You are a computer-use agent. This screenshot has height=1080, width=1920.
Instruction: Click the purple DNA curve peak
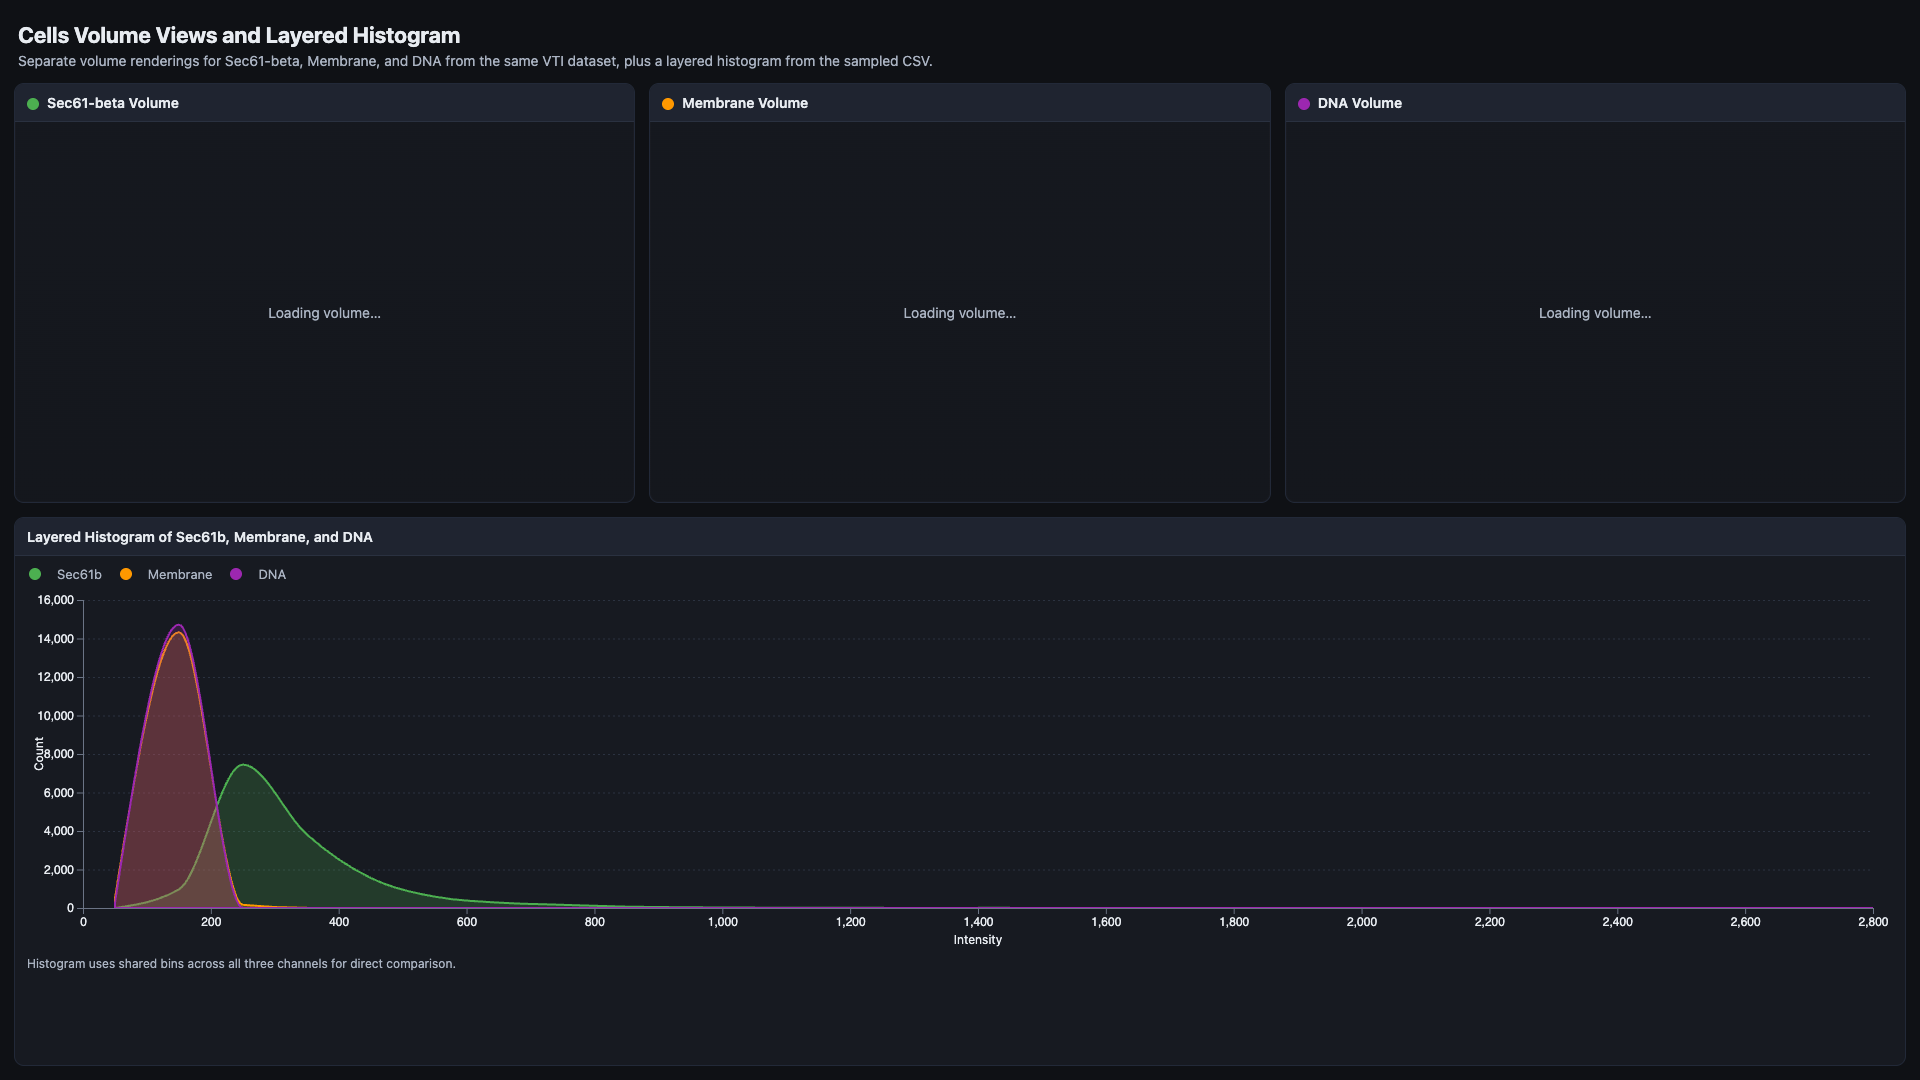(179, 626)
